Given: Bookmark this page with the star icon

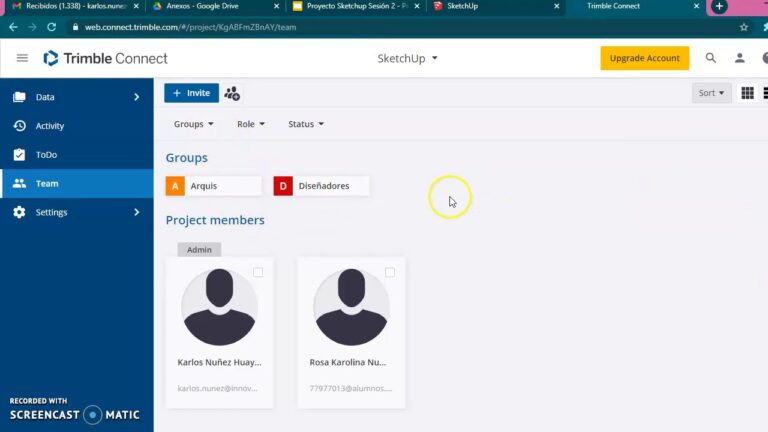Looking at the screenshot, I should point(743,27).
